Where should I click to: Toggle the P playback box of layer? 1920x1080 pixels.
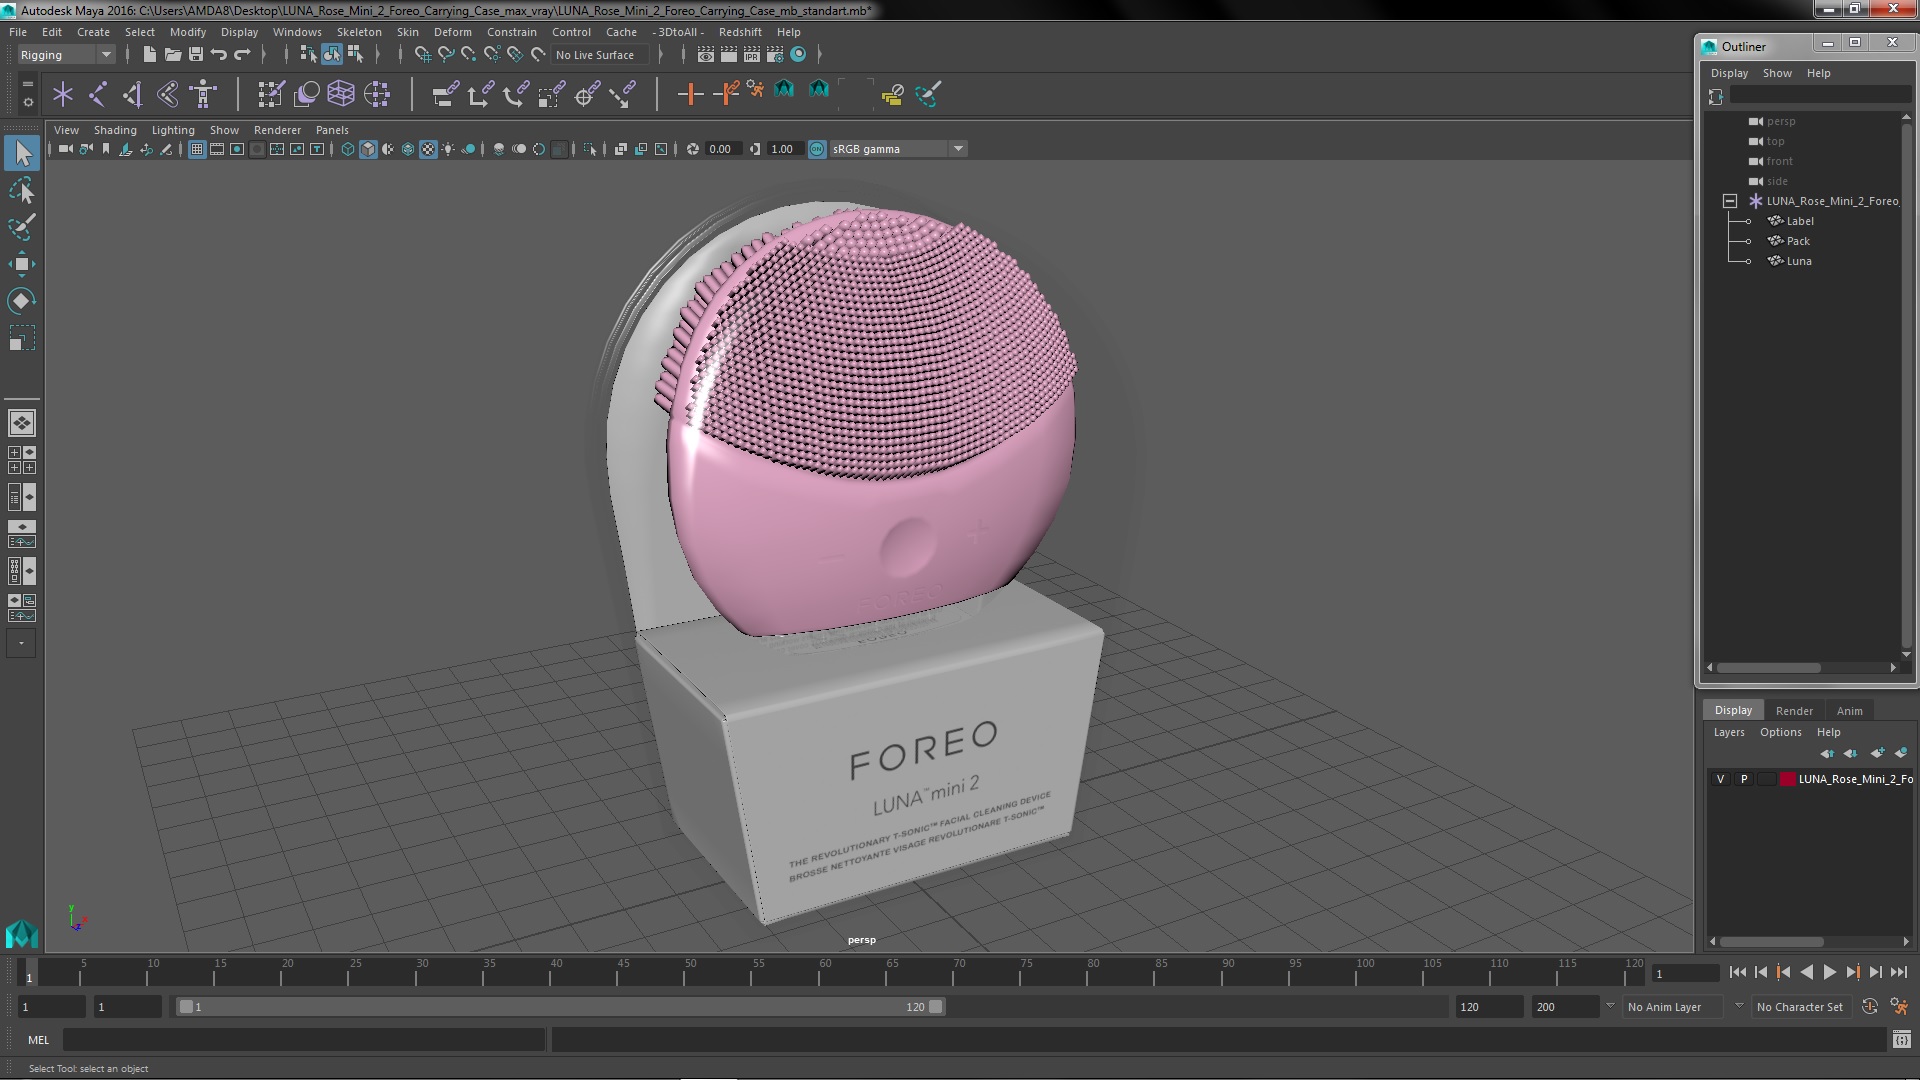1744,779
